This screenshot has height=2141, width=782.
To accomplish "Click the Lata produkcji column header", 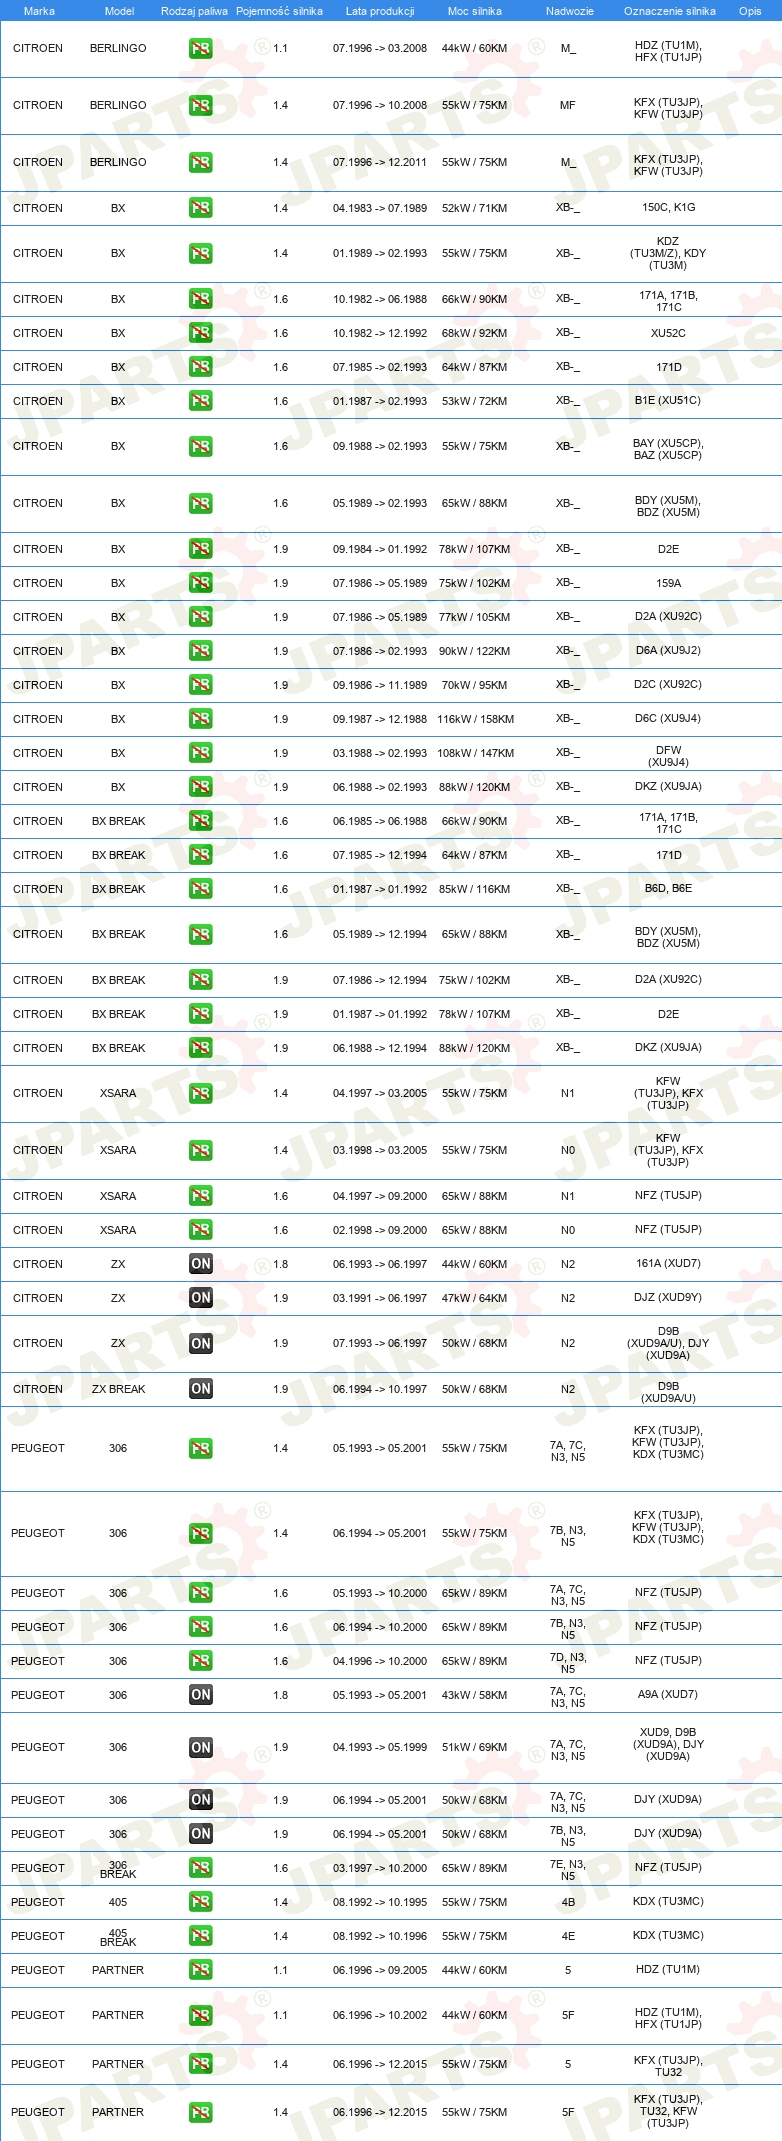I will [x=380, y=11].
